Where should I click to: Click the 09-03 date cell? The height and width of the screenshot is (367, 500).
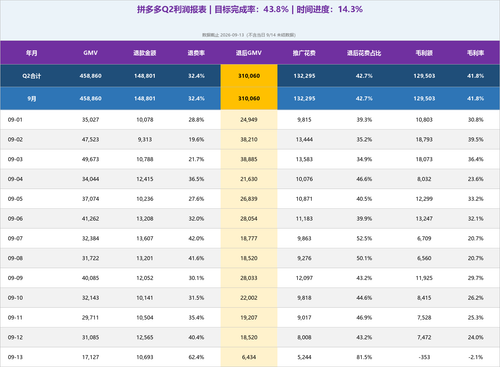tap(15, 159)
